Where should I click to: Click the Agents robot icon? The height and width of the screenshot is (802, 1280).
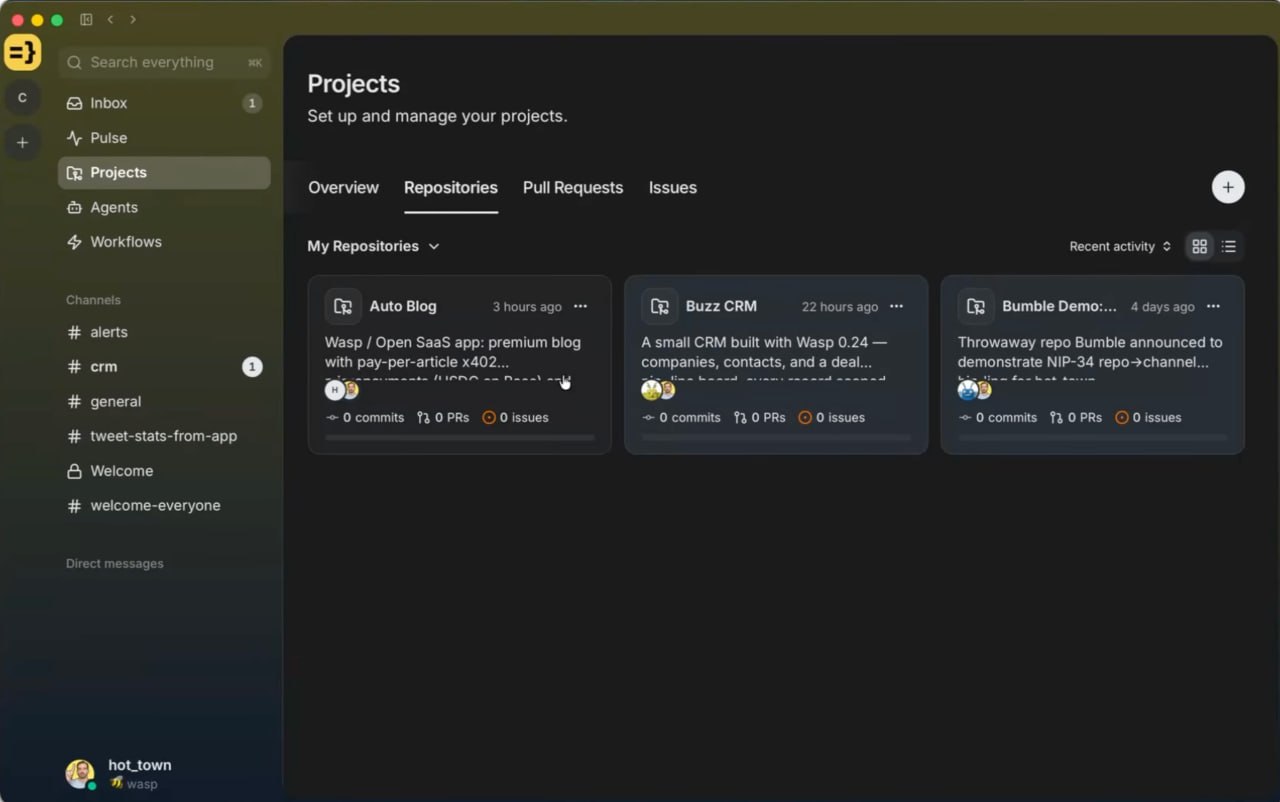point(74,207)
